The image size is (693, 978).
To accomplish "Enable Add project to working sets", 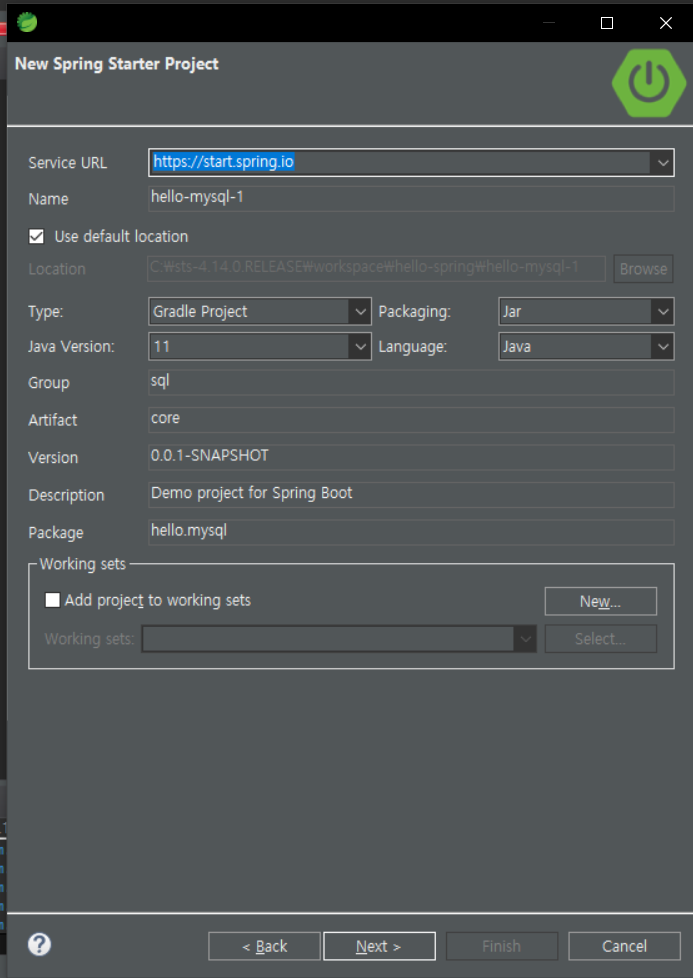I will click(x=52, y=600).
